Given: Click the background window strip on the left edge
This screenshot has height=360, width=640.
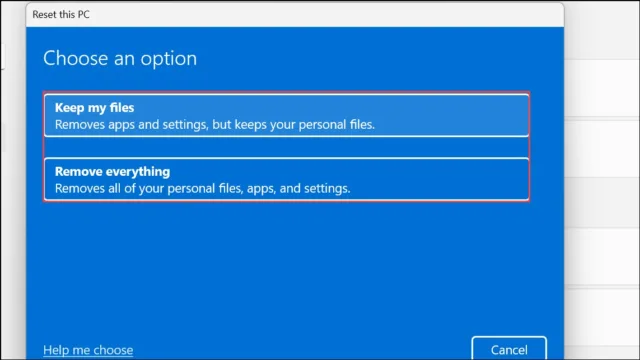Looking at the screenshot, I should coord(12,180).
